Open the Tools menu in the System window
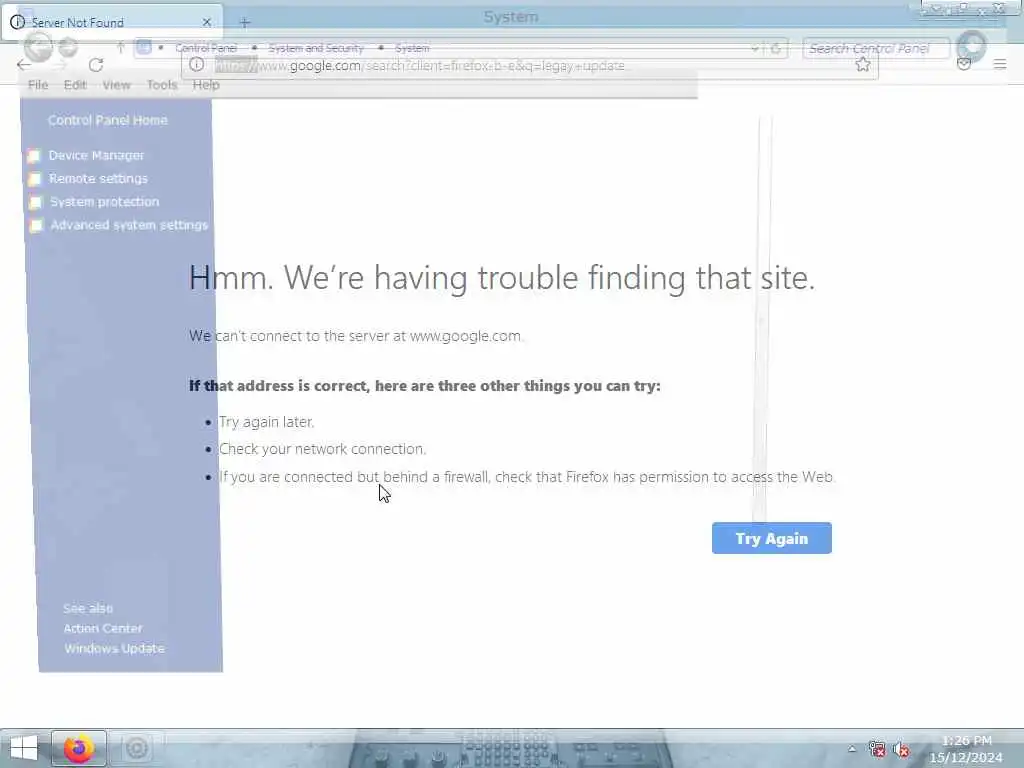 coord(162,85)
